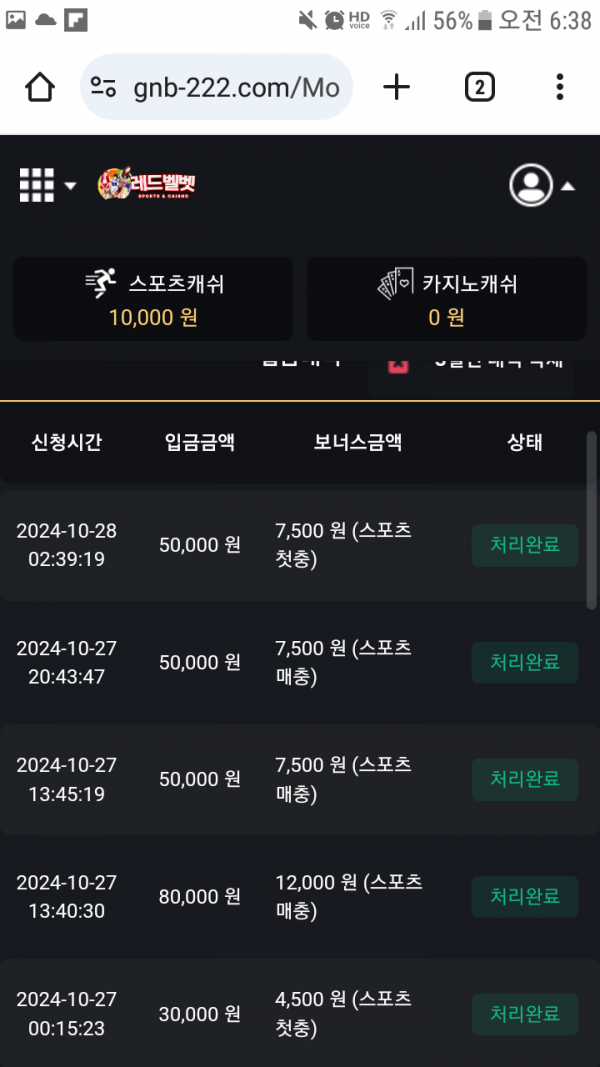Screen dimensions: 600x1067
Task: Click 처리완료 status for 02:39:19 deposit
Action: pos(525,545)
